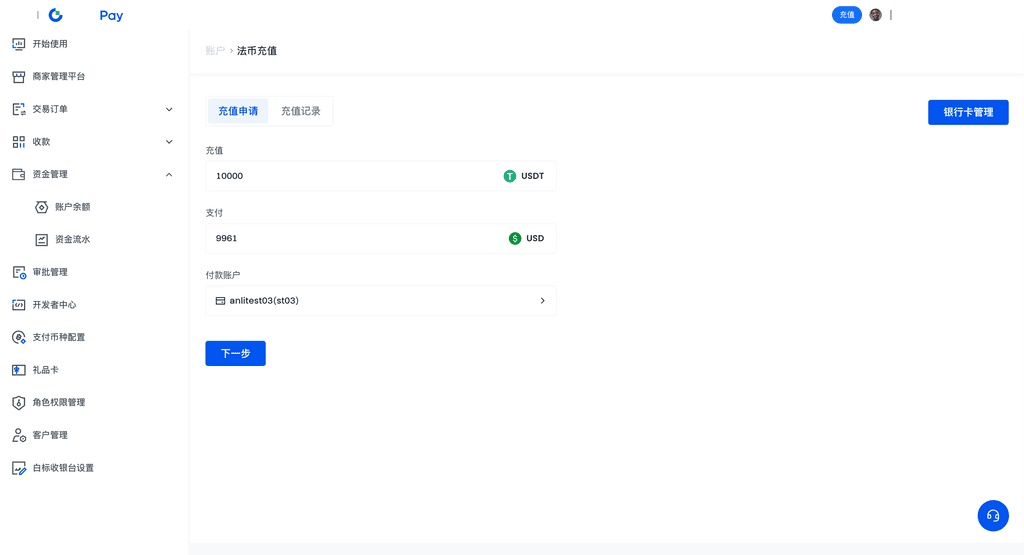Switch to the 充值记录 tab
The image size is (1024, 555).
pyautogui.click(x=300, y=111)
